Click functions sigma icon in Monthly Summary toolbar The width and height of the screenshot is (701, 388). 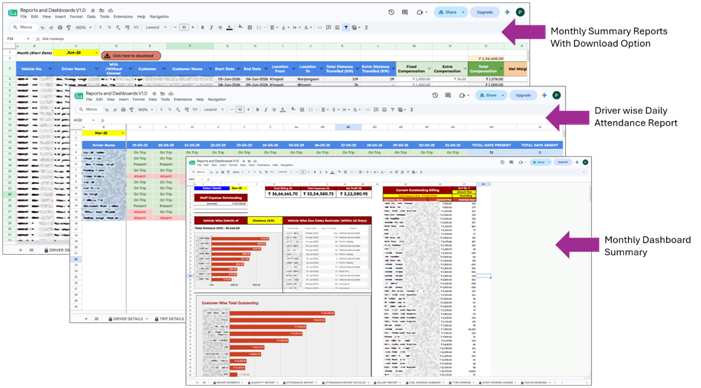click(x=366, y=27)
